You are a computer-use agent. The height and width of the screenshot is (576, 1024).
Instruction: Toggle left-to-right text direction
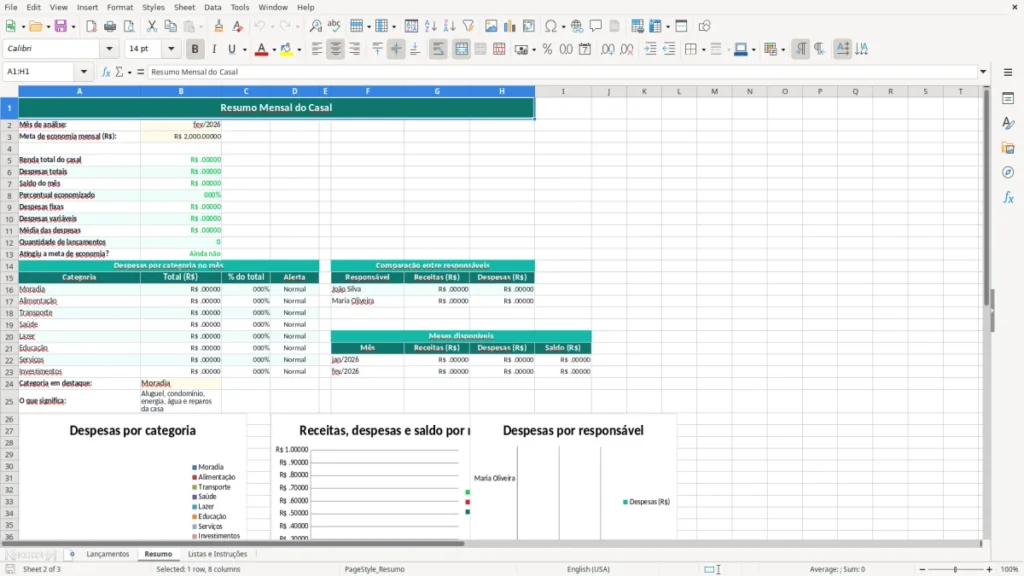point(801,49)
